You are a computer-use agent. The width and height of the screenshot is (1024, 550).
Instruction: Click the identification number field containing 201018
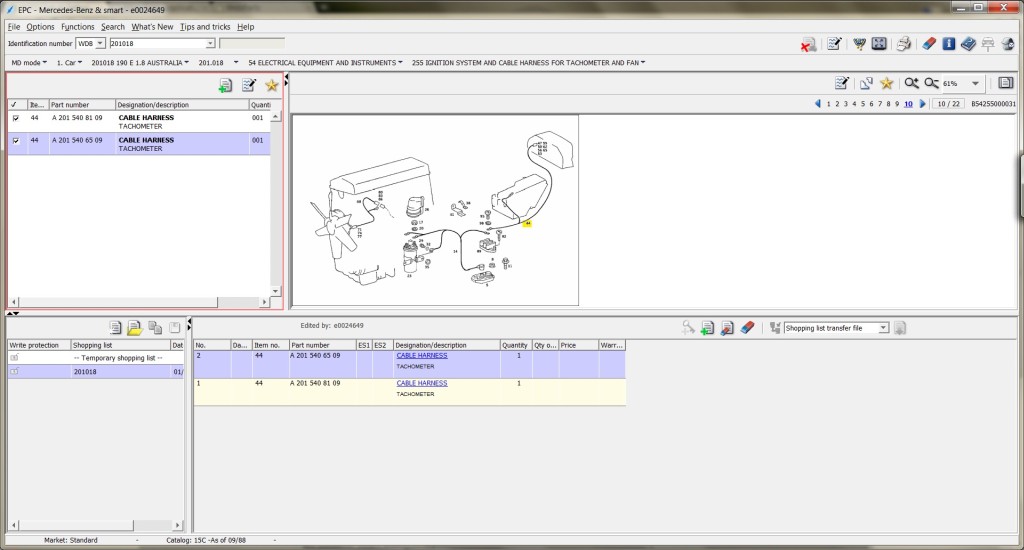(157, 43)
